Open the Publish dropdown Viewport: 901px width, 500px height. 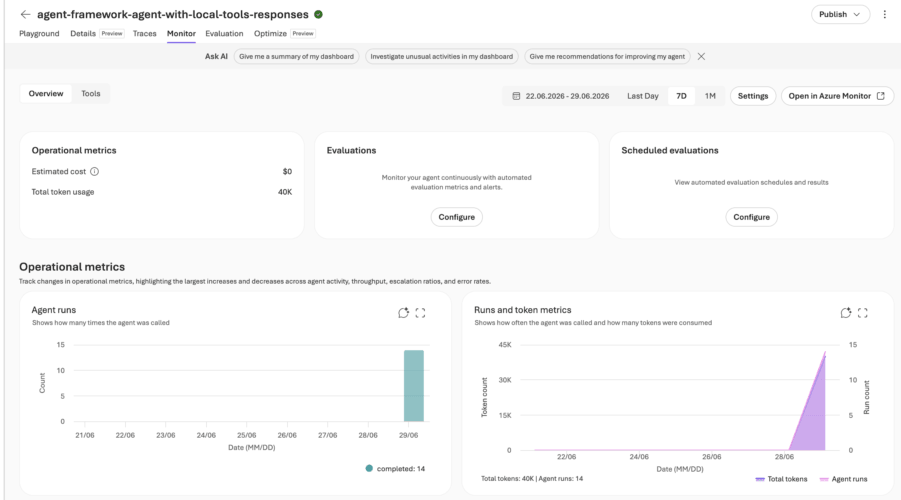[x=840, y=14]
